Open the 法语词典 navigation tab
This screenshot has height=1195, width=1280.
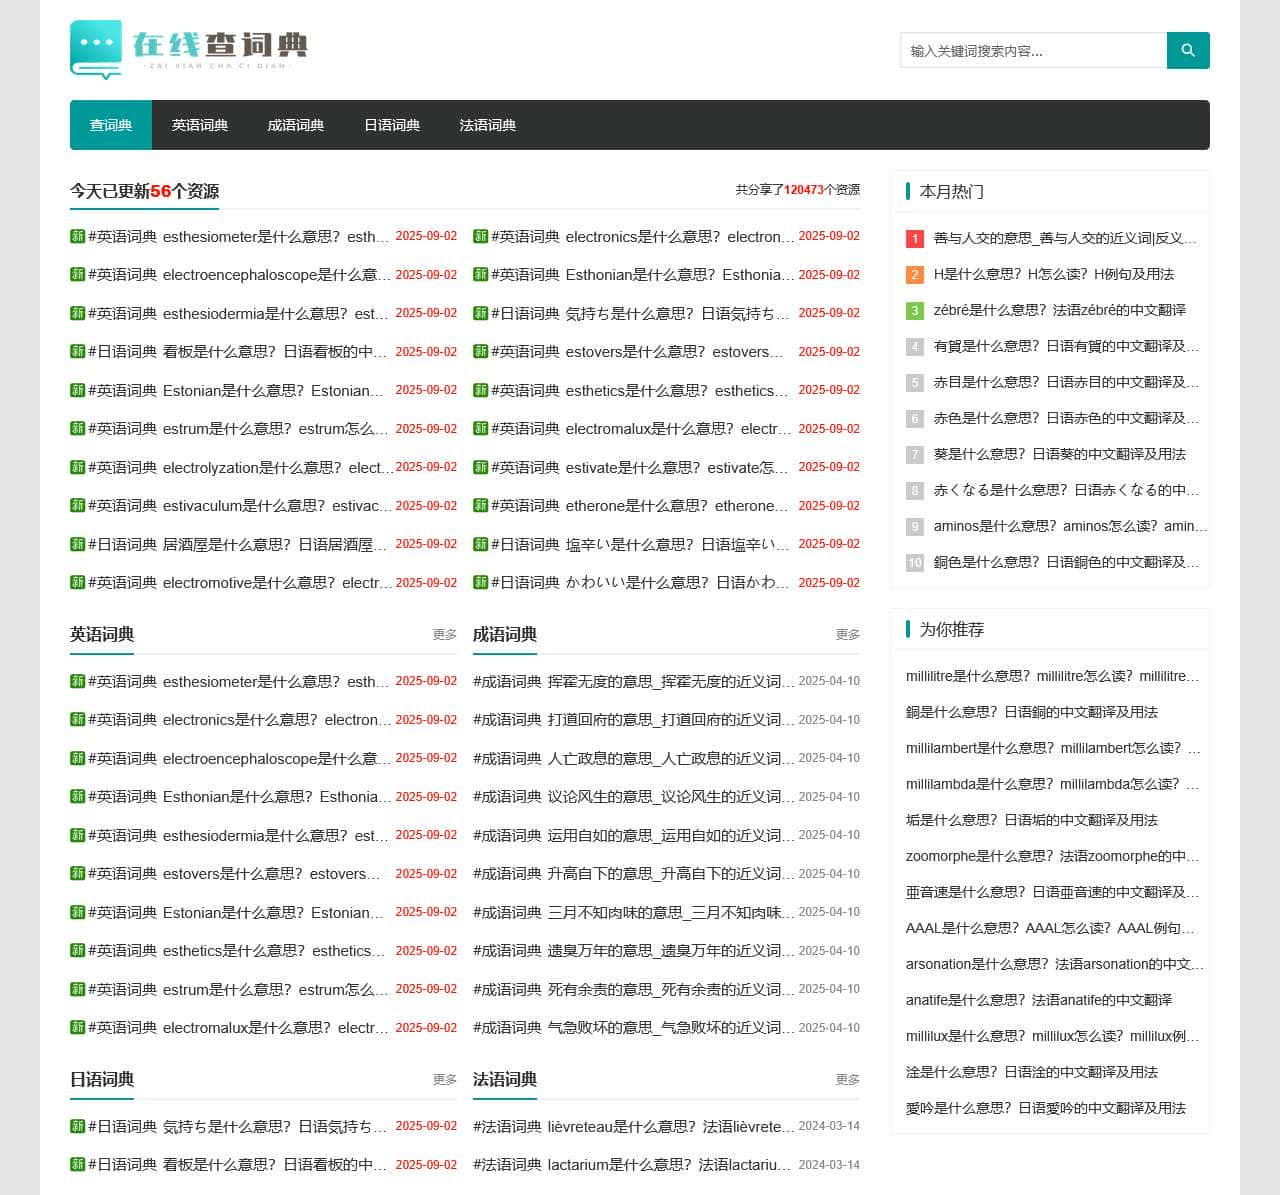tap(488, 125)
